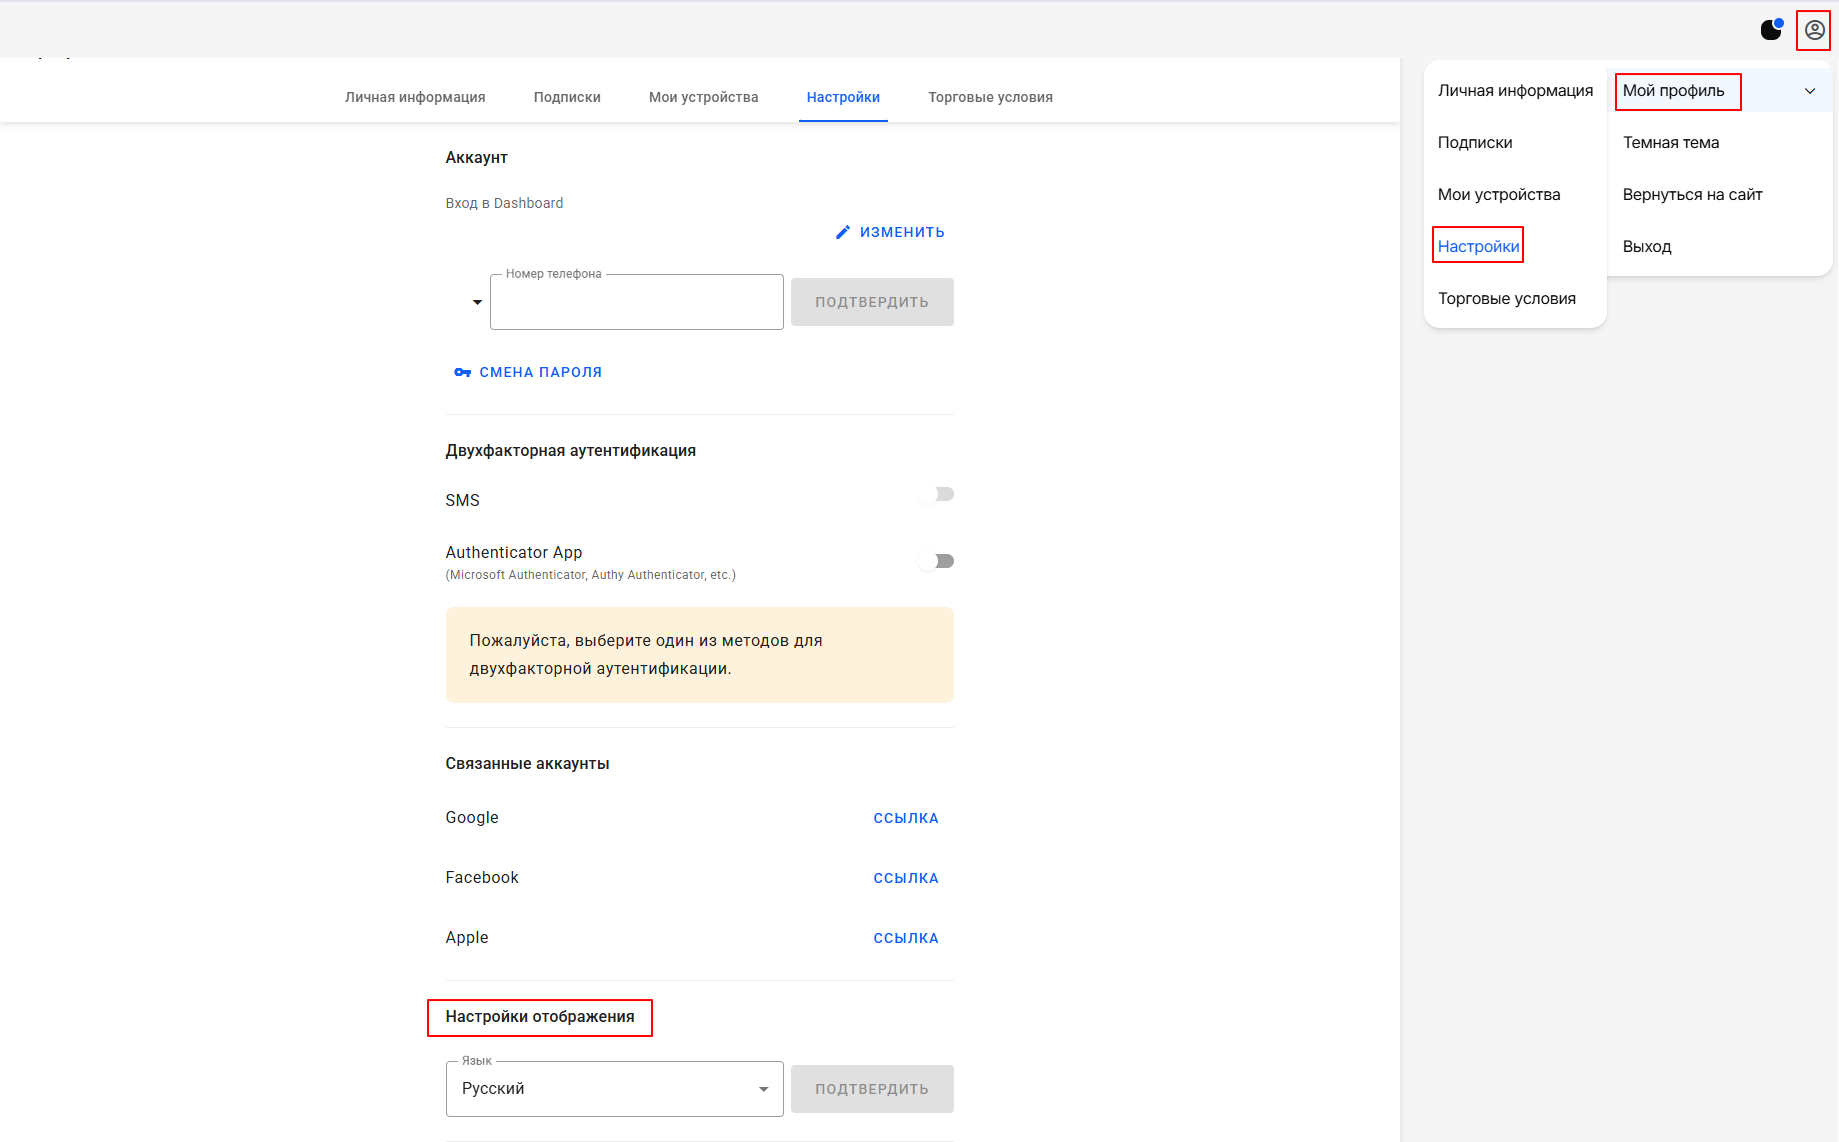Switch to Мои устройства tab
This screenshot has width=1839, height=1142.
pyautogui.click(x=703, y=97)
